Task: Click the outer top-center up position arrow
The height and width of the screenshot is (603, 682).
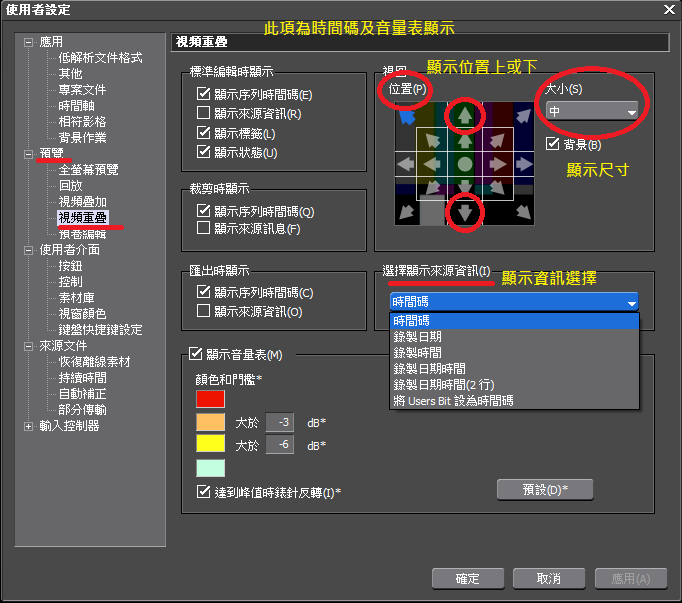Action: [465, 115]
